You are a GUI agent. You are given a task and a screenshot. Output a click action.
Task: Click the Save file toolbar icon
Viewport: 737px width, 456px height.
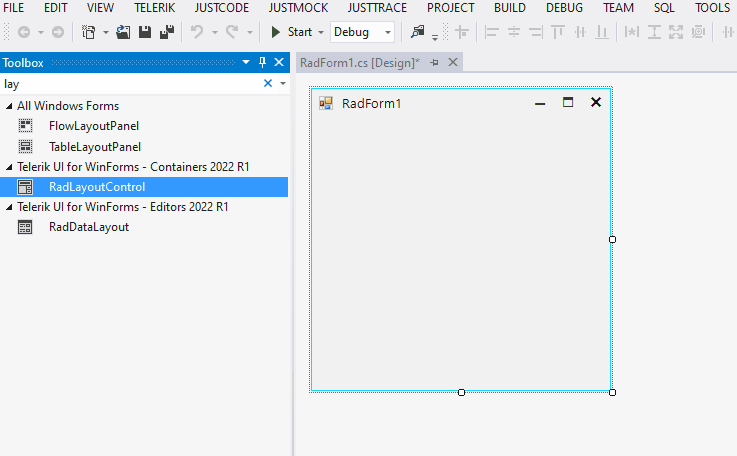[145, 32]
